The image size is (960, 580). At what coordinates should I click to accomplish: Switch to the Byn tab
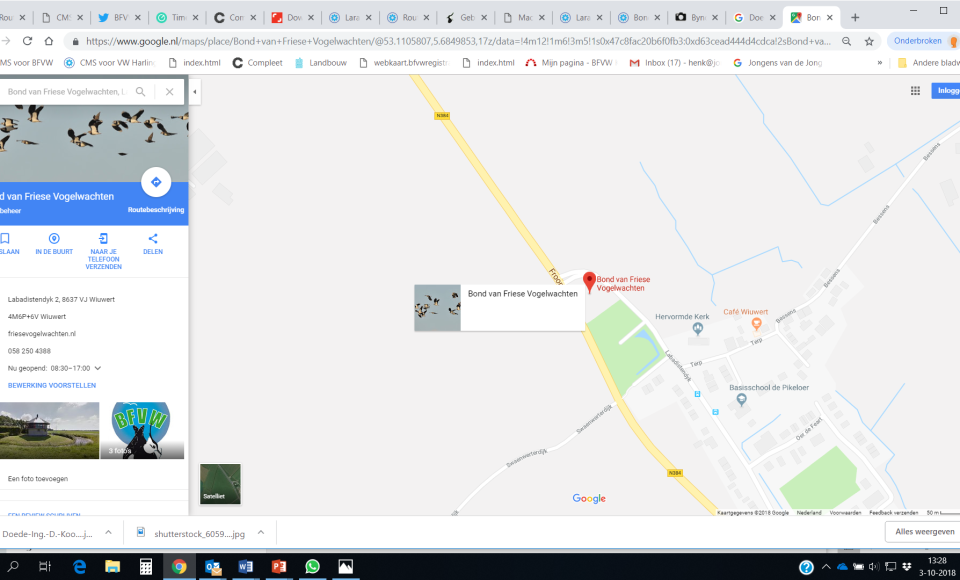[x=697, y=17]
